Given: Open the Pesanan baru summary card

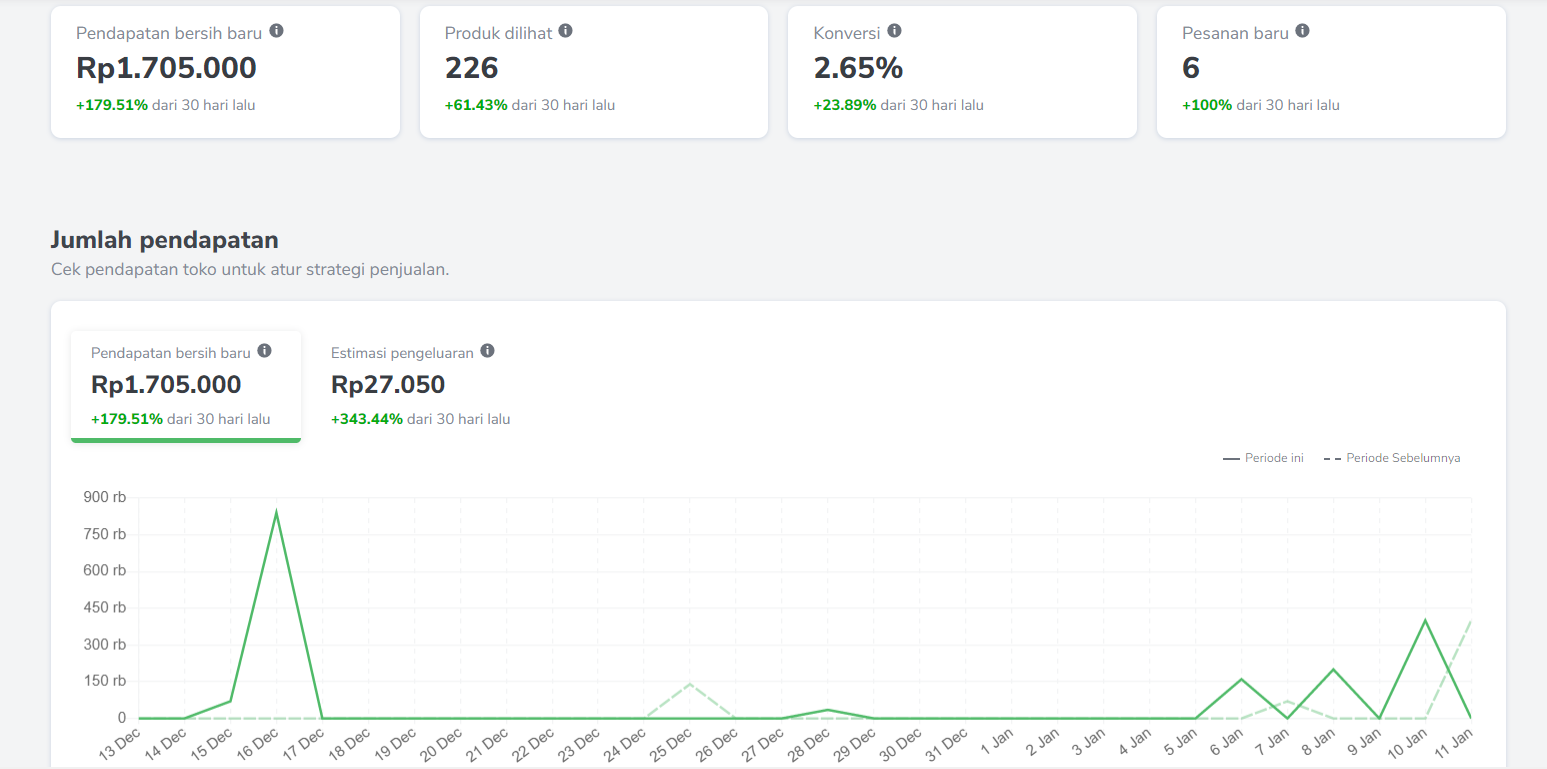Looking at the screenshot, I should tap(1331, 72).
